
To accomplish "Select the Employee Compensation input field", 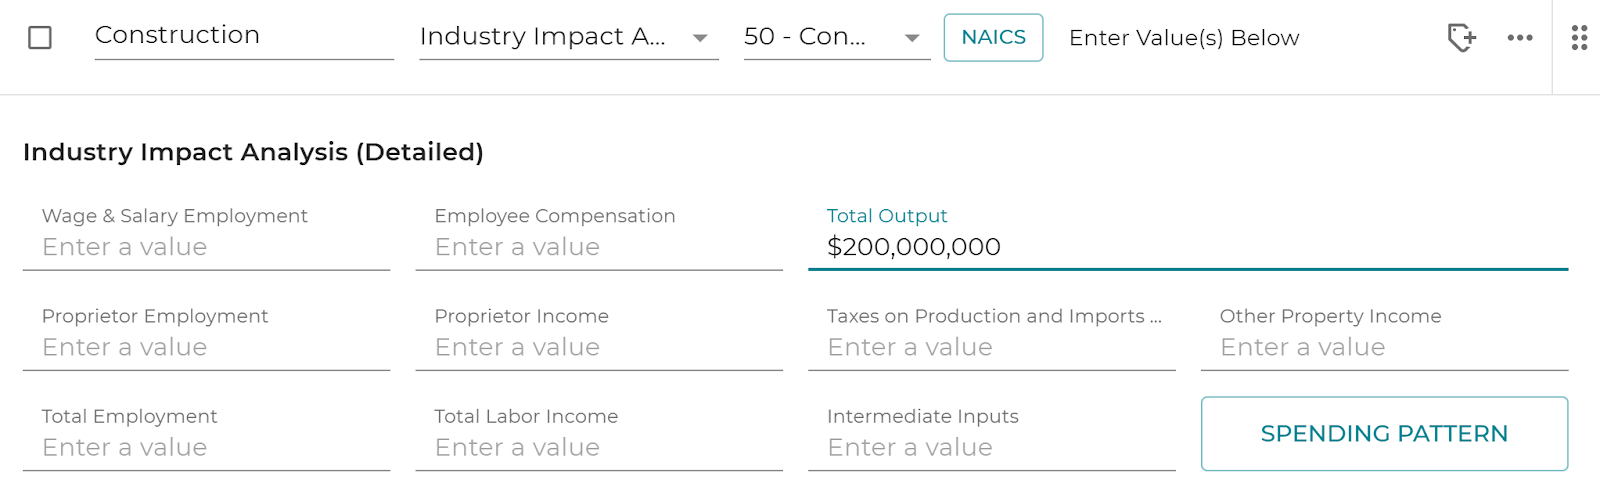I will pos(599,236).
